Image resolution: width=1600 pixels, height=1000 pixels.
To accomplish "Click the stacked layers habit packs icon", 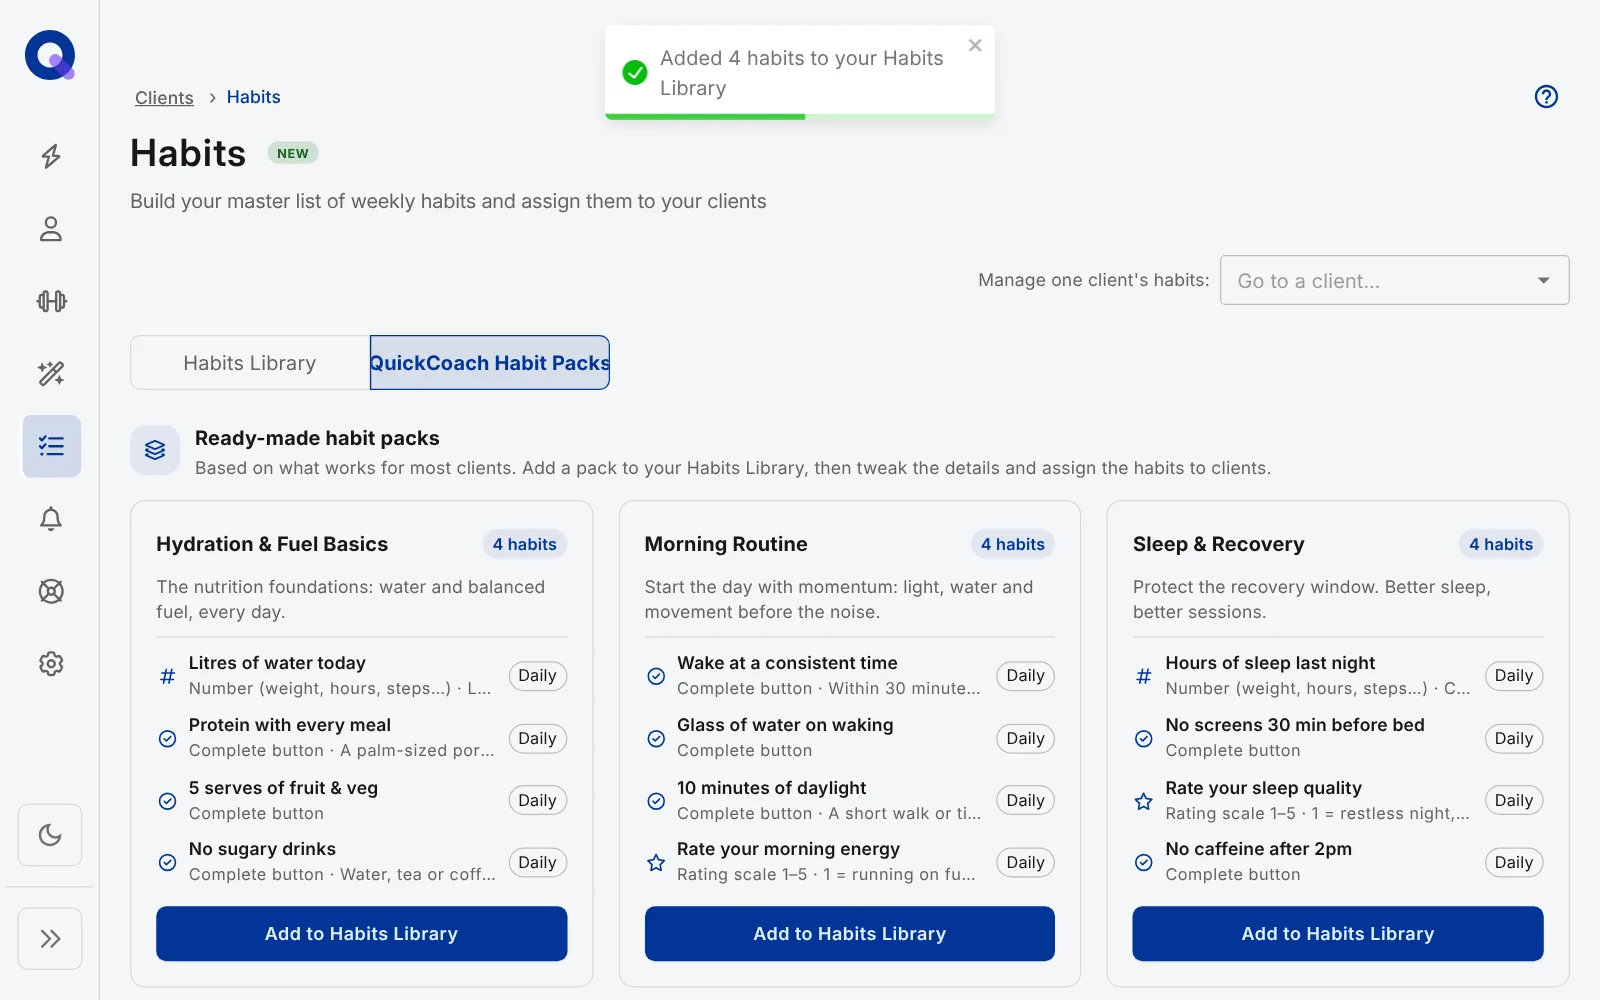I will [155, 450].
